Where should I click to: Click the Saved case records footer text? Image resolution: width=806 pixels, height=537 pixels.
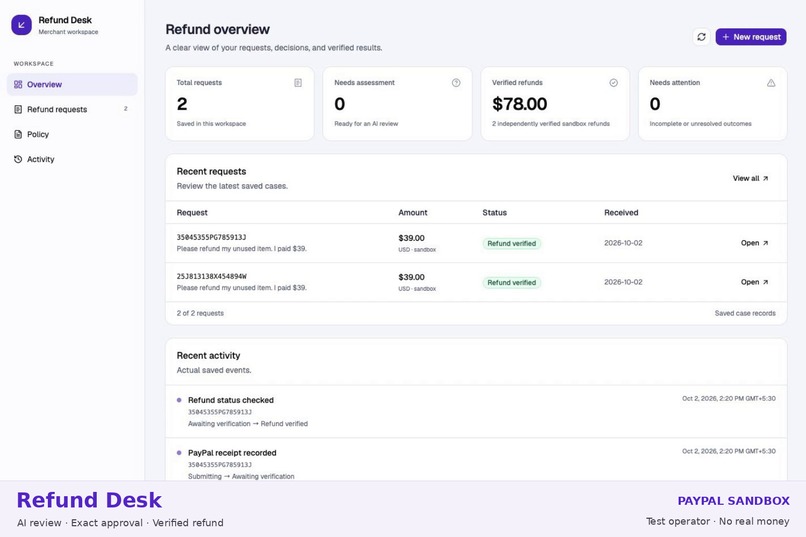pos(745,313)
